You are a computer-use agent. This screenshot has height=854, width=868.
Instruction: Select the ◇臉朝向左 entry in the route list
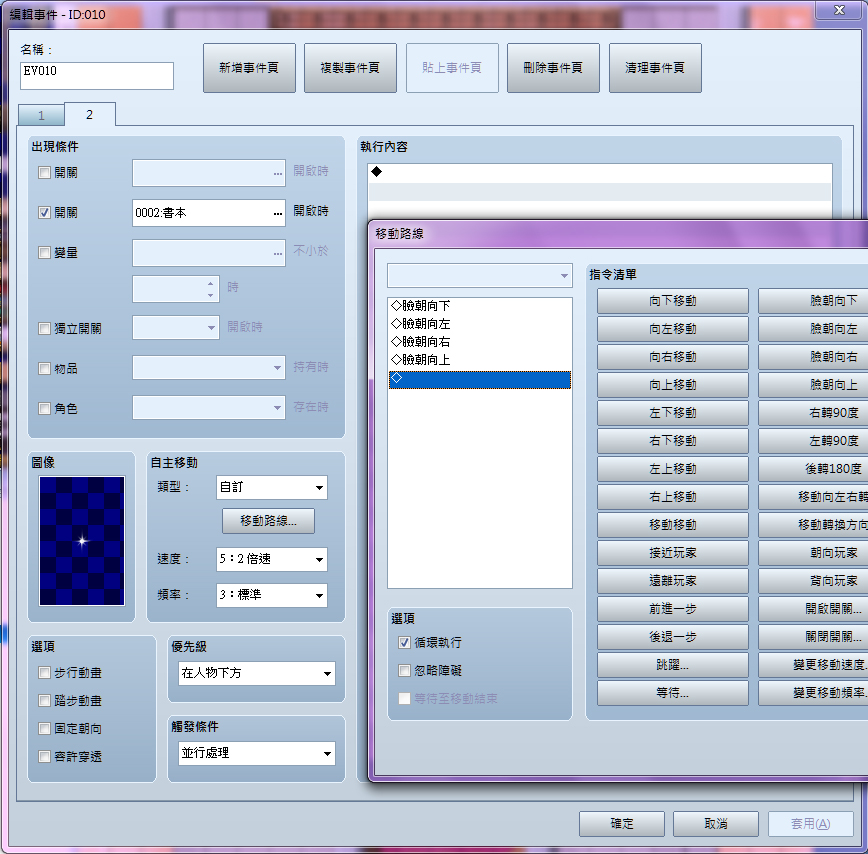[479, 324]
